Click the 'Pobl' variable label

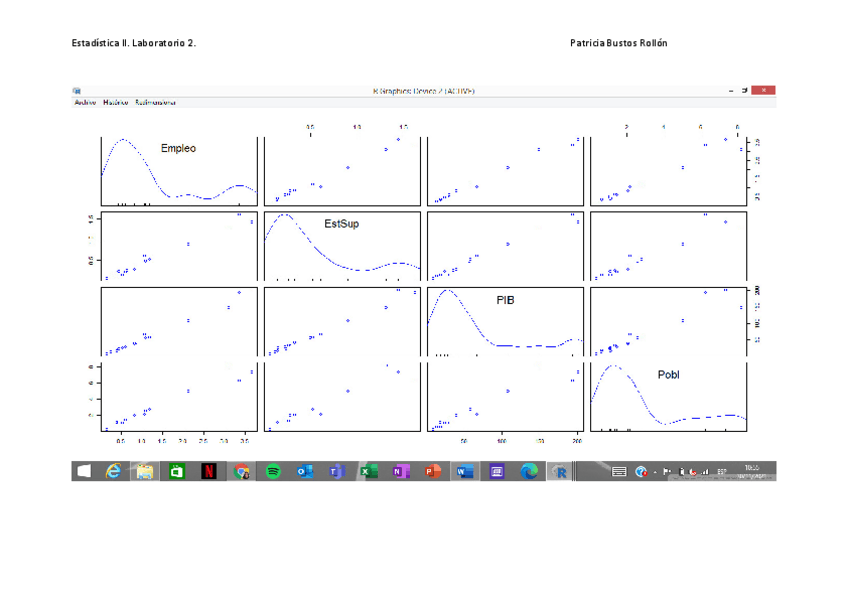[668, 375]
